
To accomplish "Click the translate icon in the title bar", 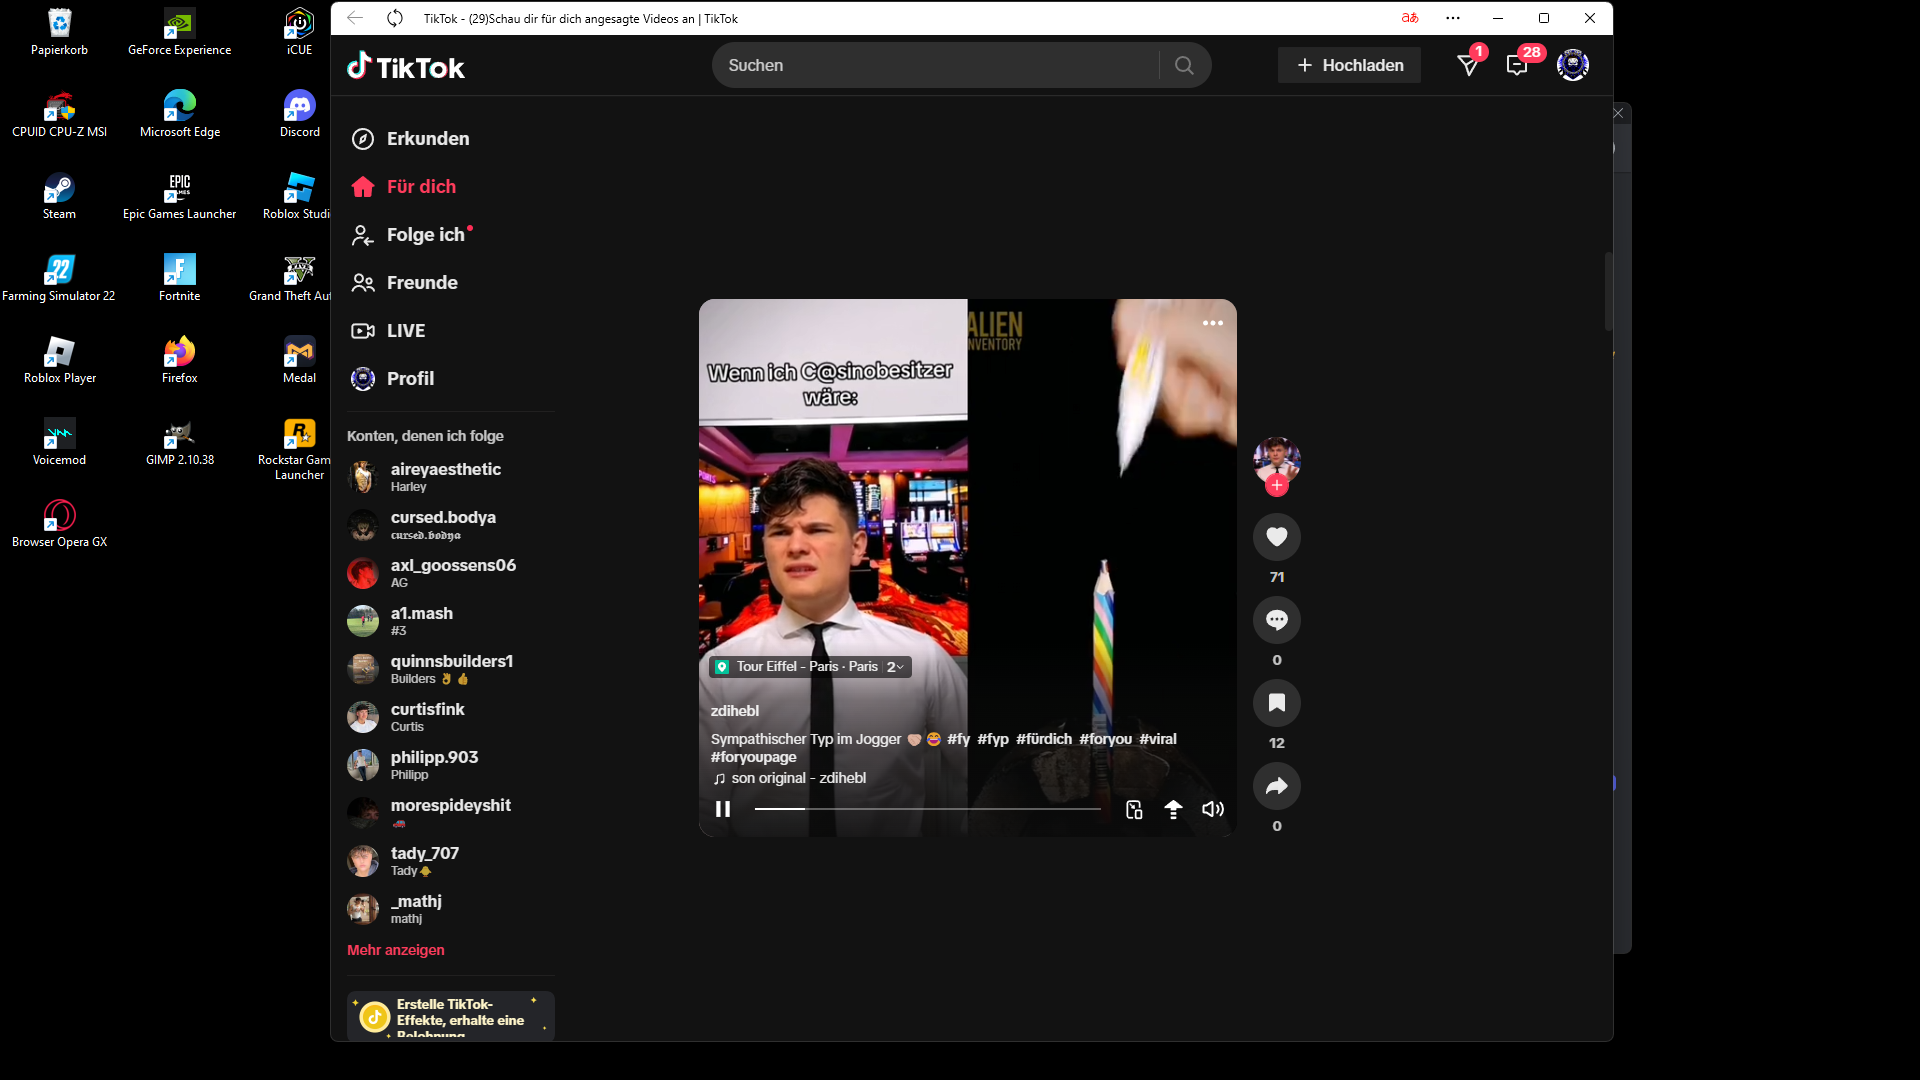I will point(1410,18).
